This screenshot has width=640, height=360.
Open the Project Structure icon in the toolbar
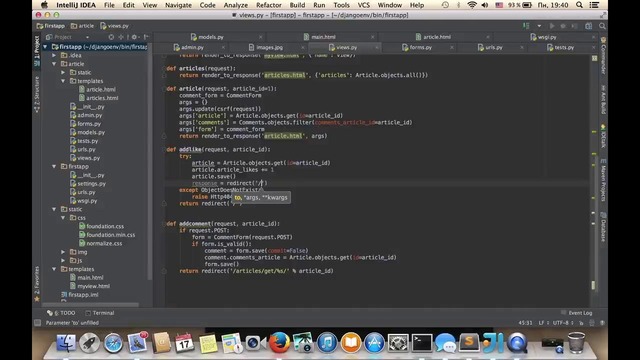pyautogui.click(x=589, y=26)
